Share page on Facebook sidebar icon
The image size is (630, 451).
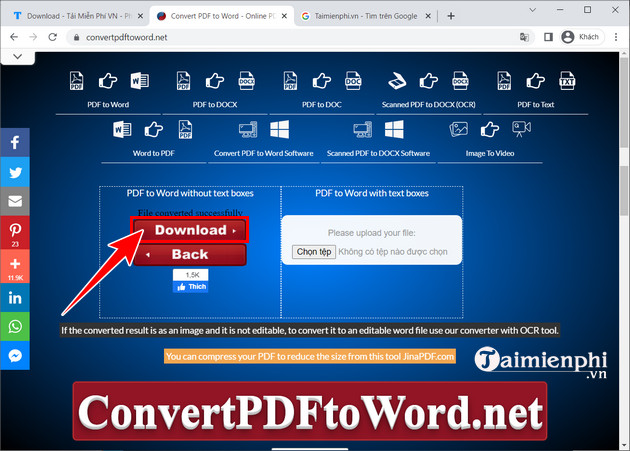coord(15,142)
